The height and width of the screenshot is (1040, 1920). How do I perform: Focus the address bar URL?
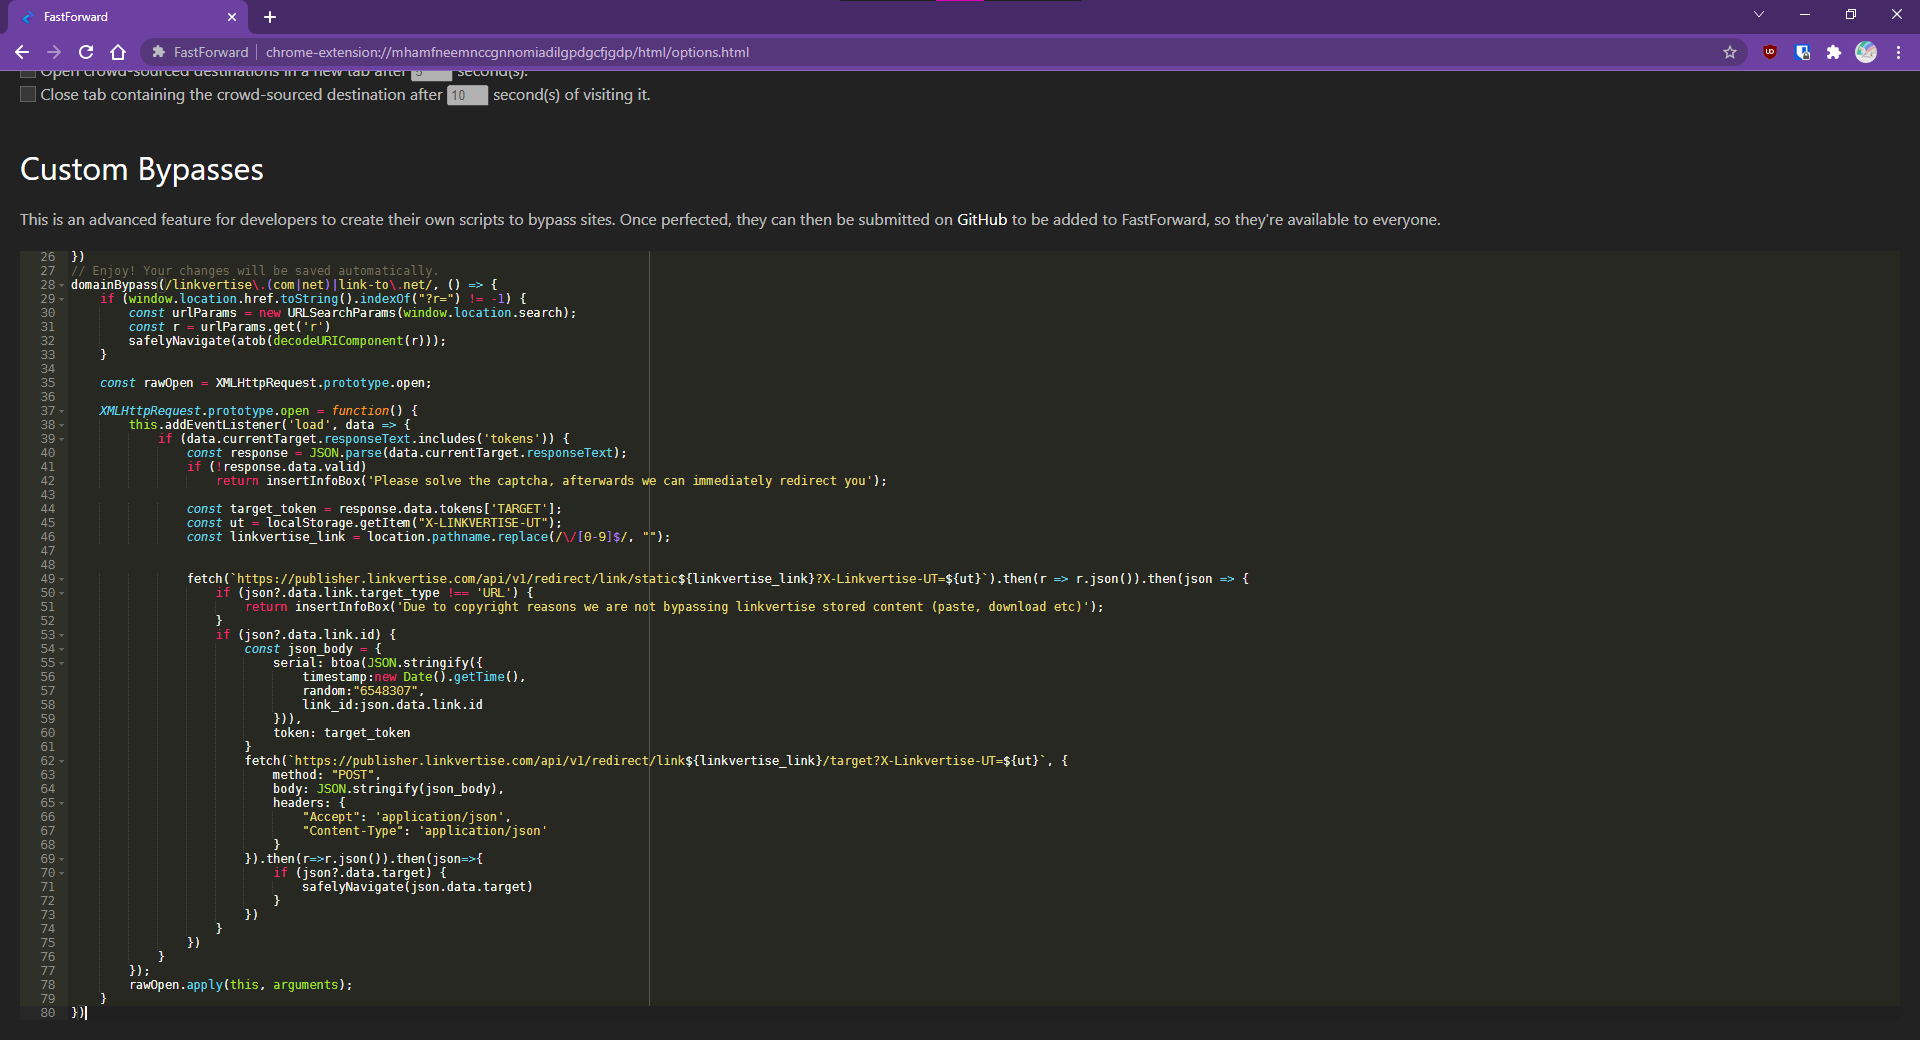(507, 52)
